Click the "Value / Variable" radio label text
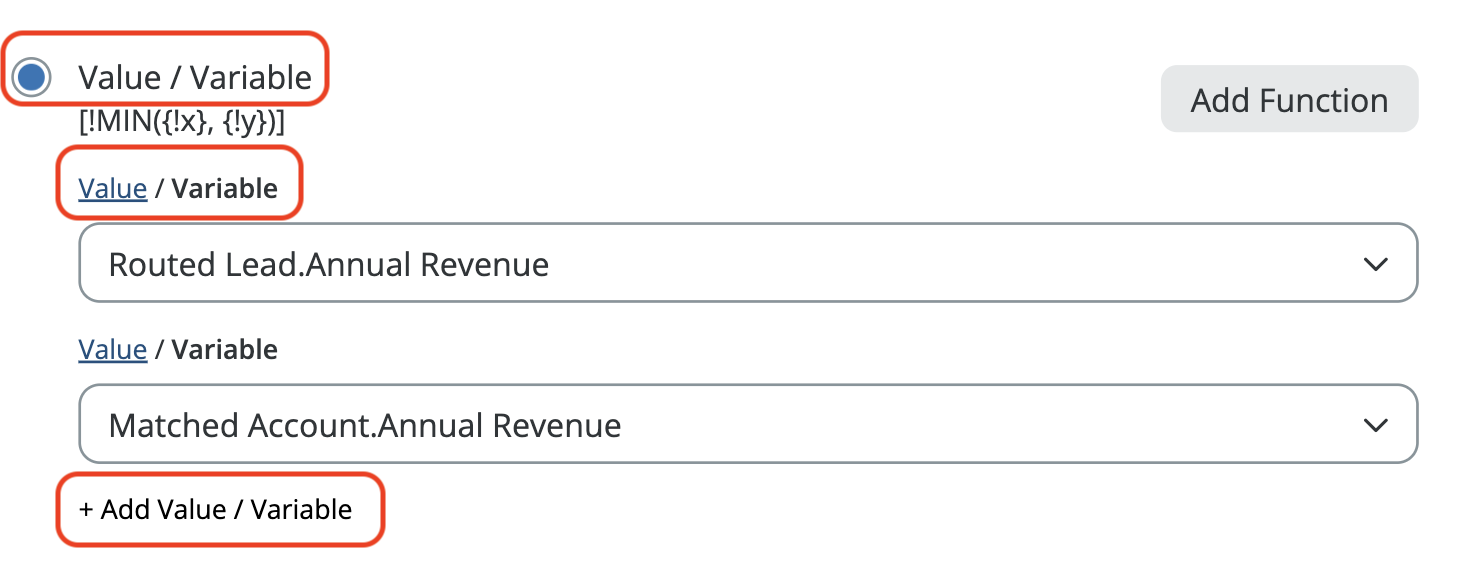1466x582 pixels. pos(195,78)
